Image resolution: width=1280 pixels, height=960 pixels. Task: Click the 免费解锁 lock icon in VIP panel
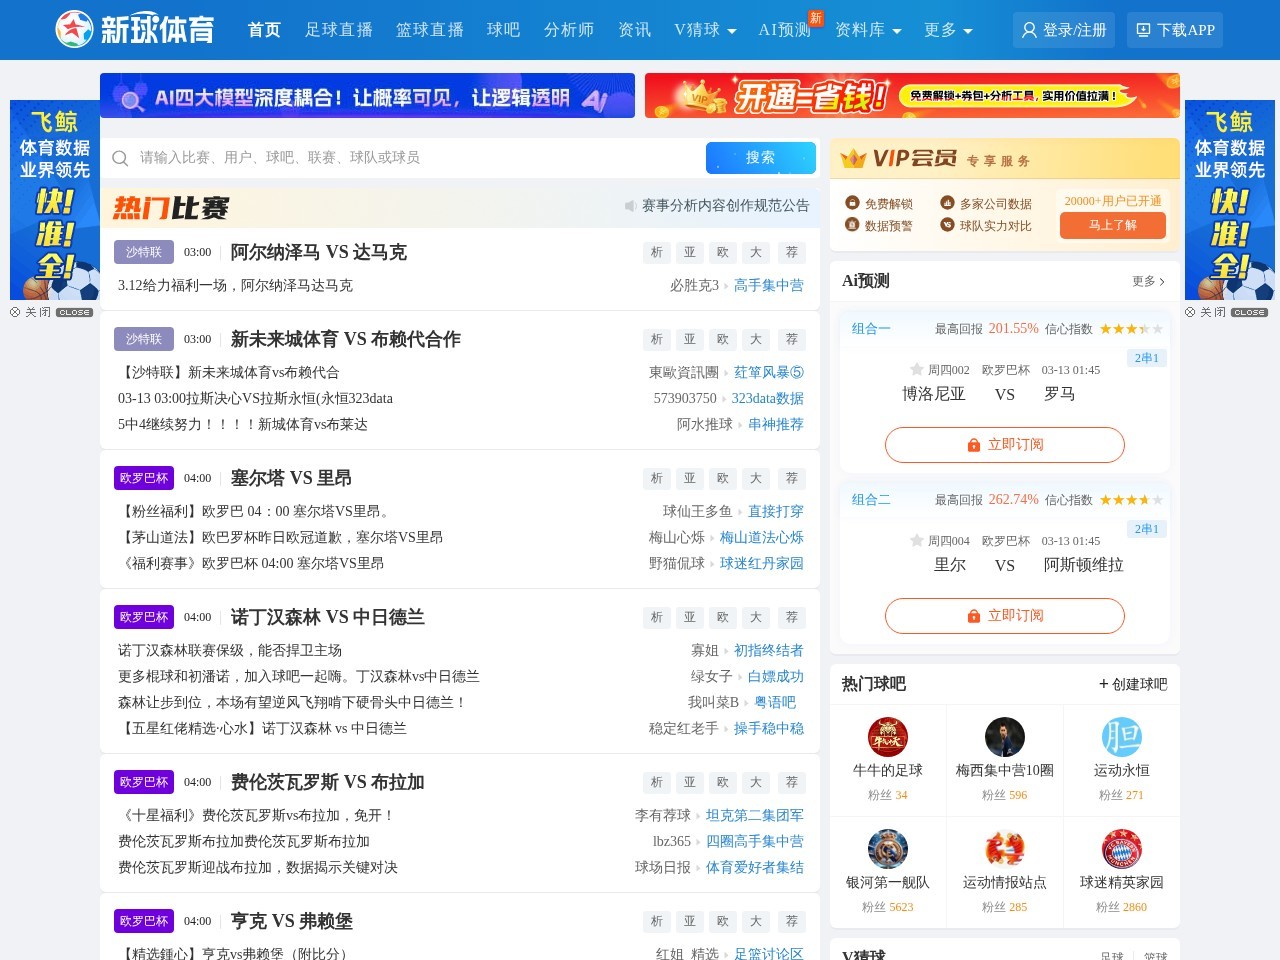[852, 202]
